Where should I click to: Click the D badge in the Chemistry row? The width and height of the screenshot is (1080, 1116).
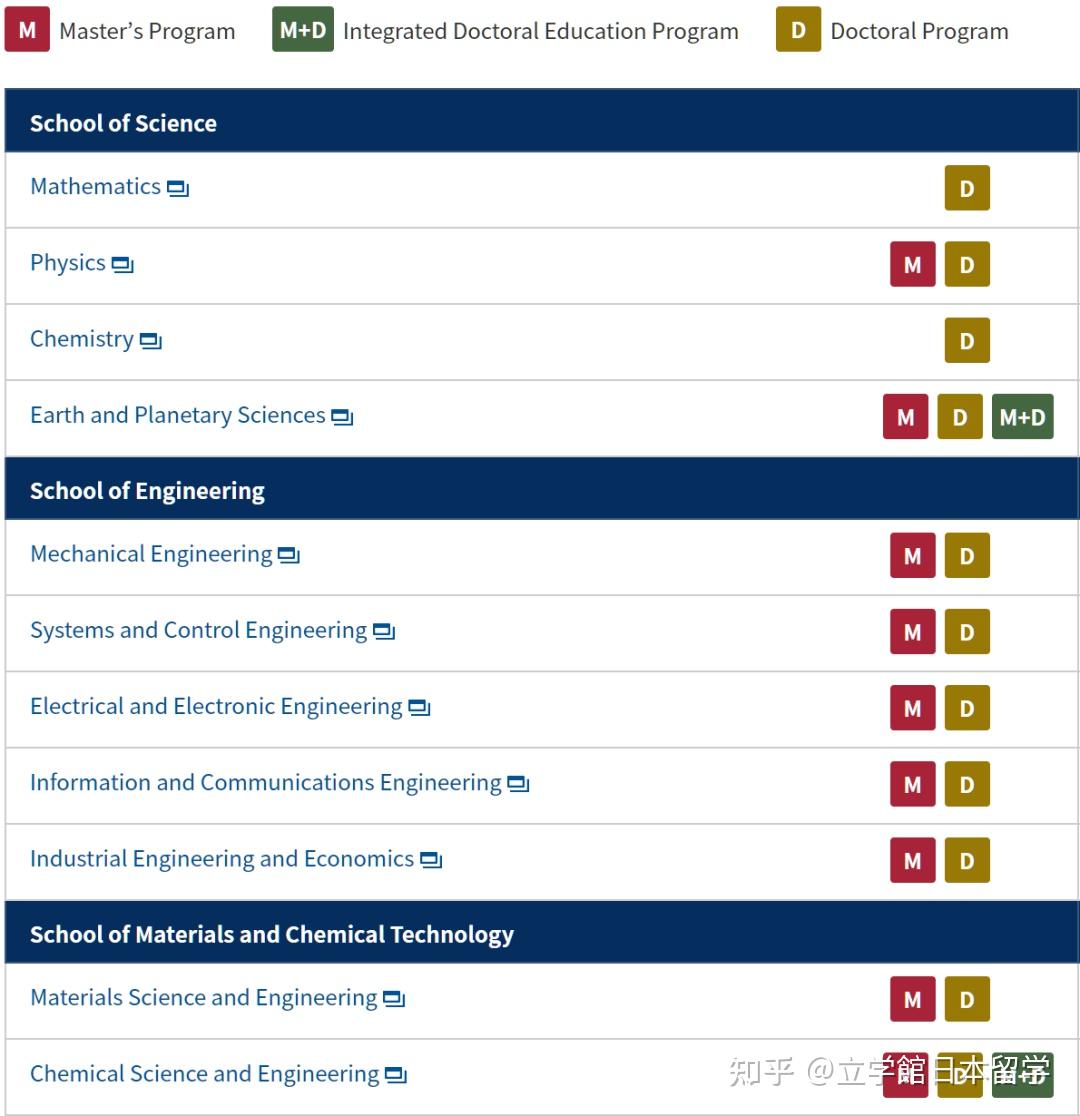point(967,340)
